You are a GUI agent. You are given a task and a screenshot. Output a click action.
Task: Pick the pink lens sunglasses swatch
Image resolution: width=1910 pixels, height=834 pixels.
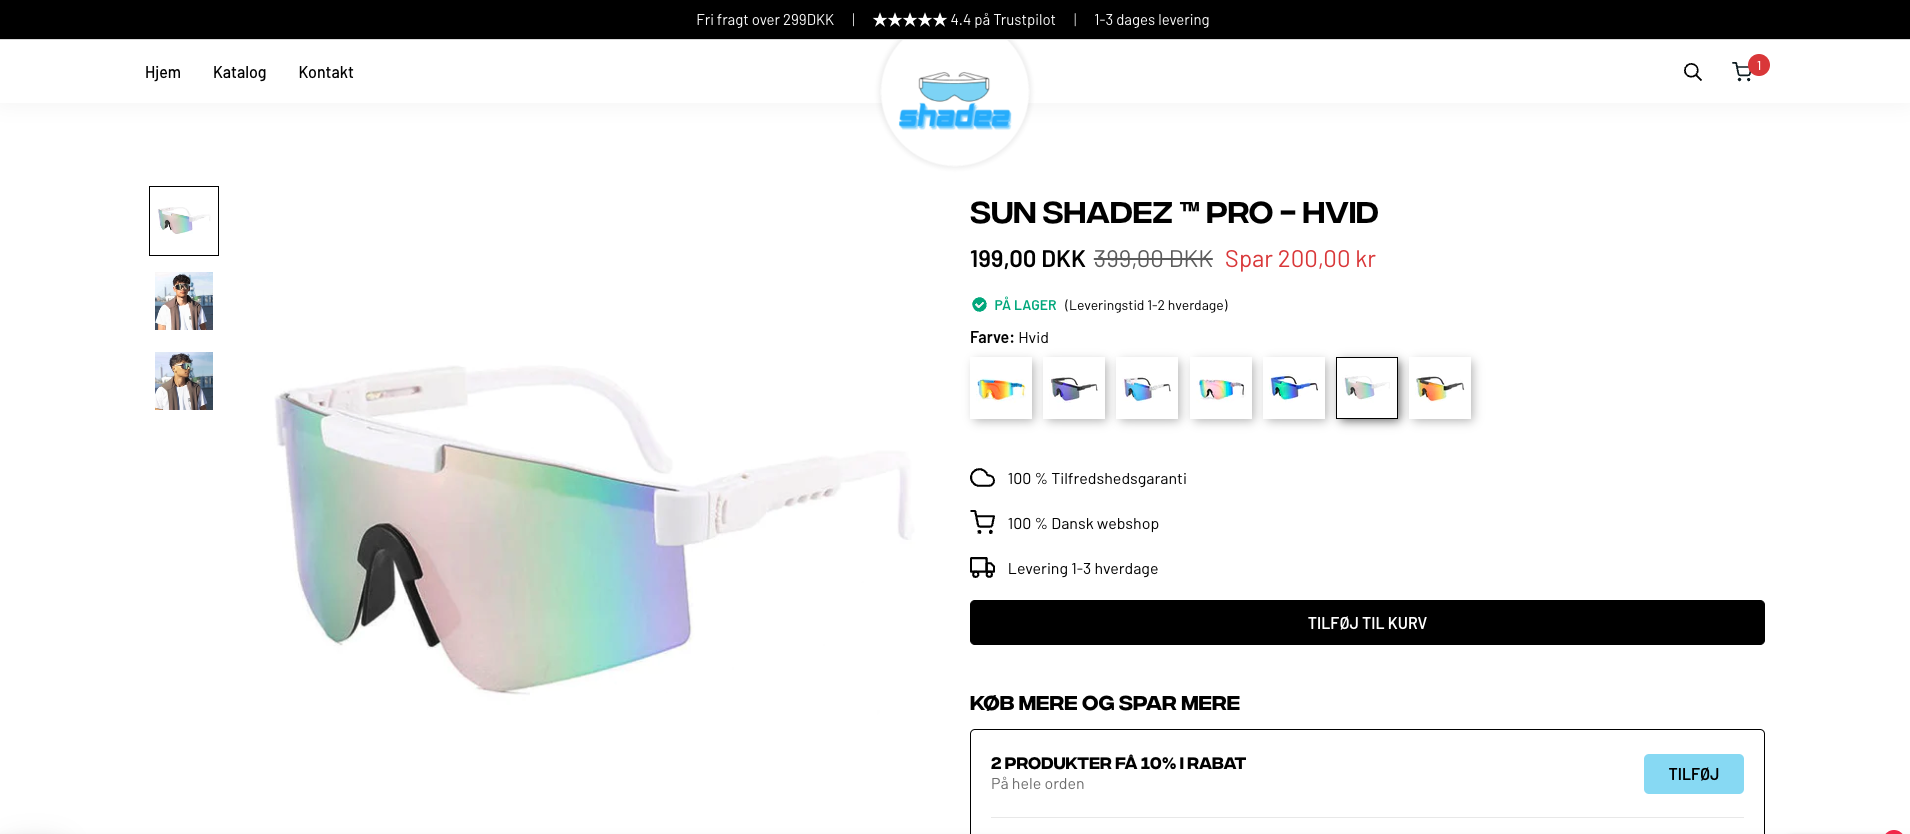click(1221, 388)
